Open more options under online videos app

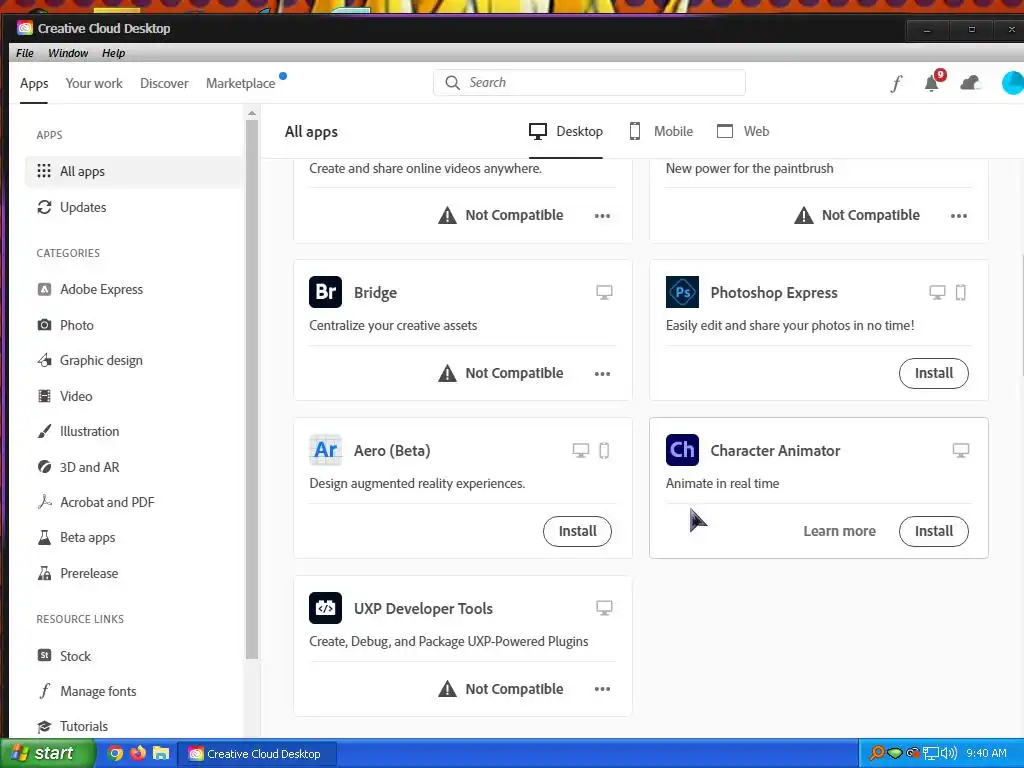pyautogui.click(x=602, y=216)
